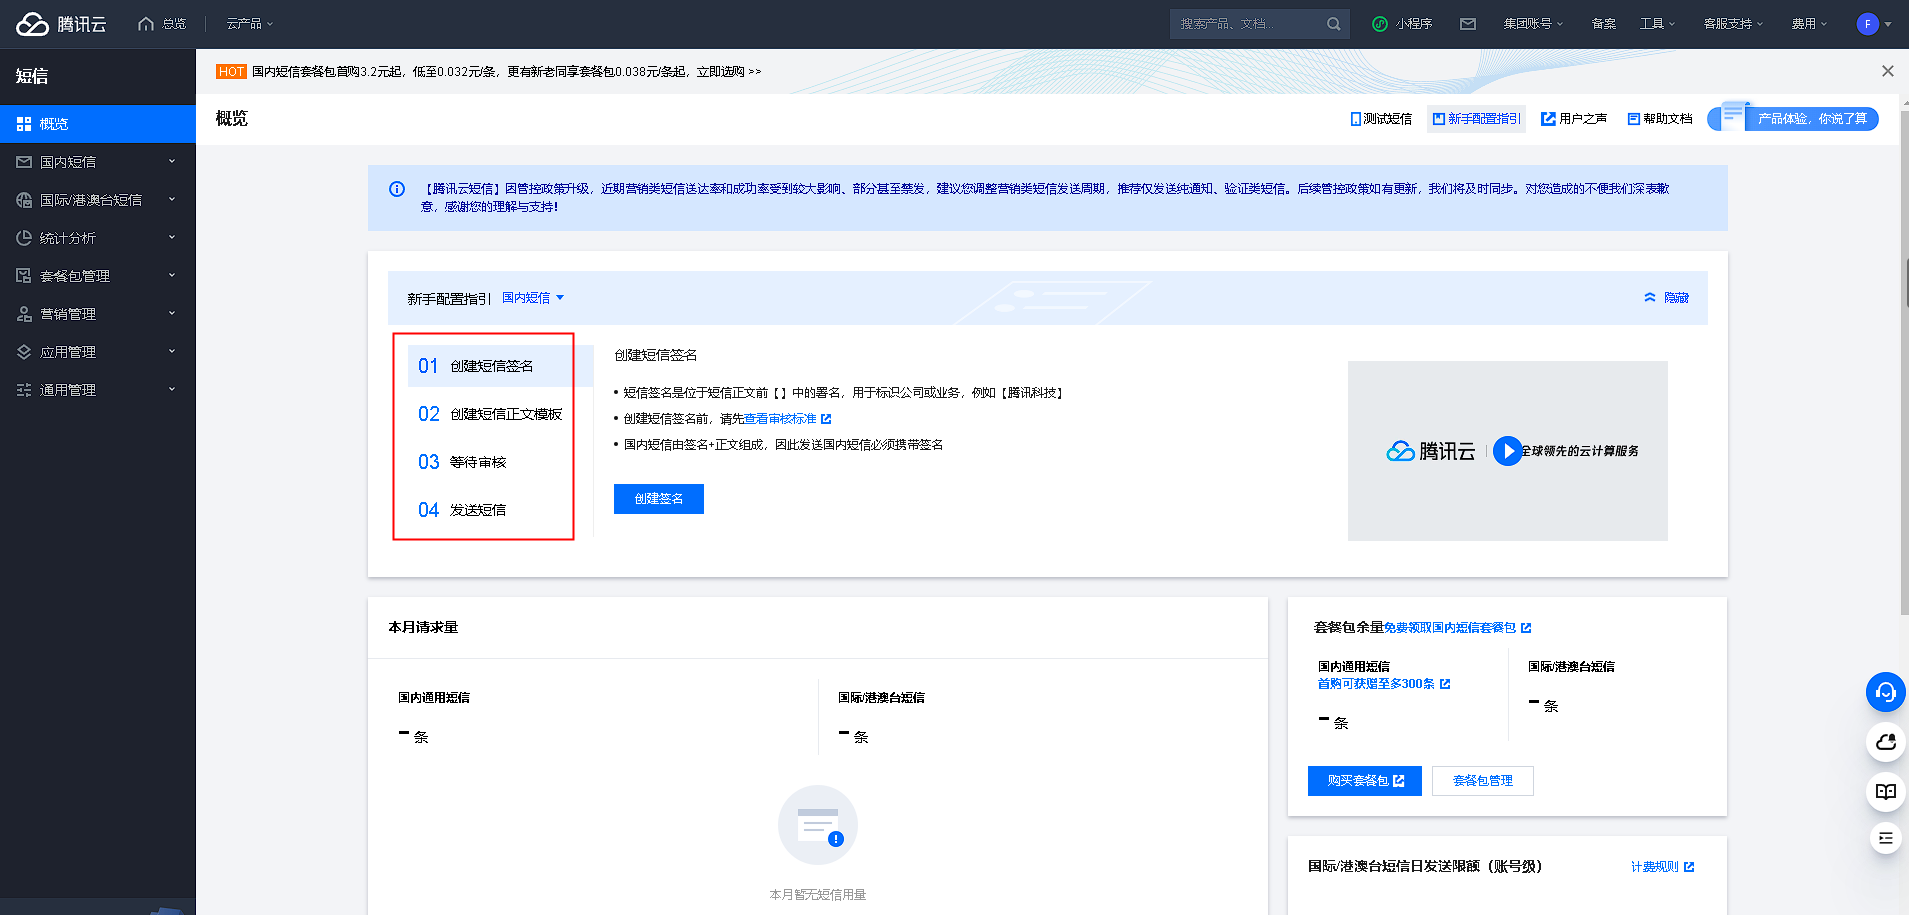Click the search magnifier icon
This screenshot has width=1909, height=915.
point(1333,24)
